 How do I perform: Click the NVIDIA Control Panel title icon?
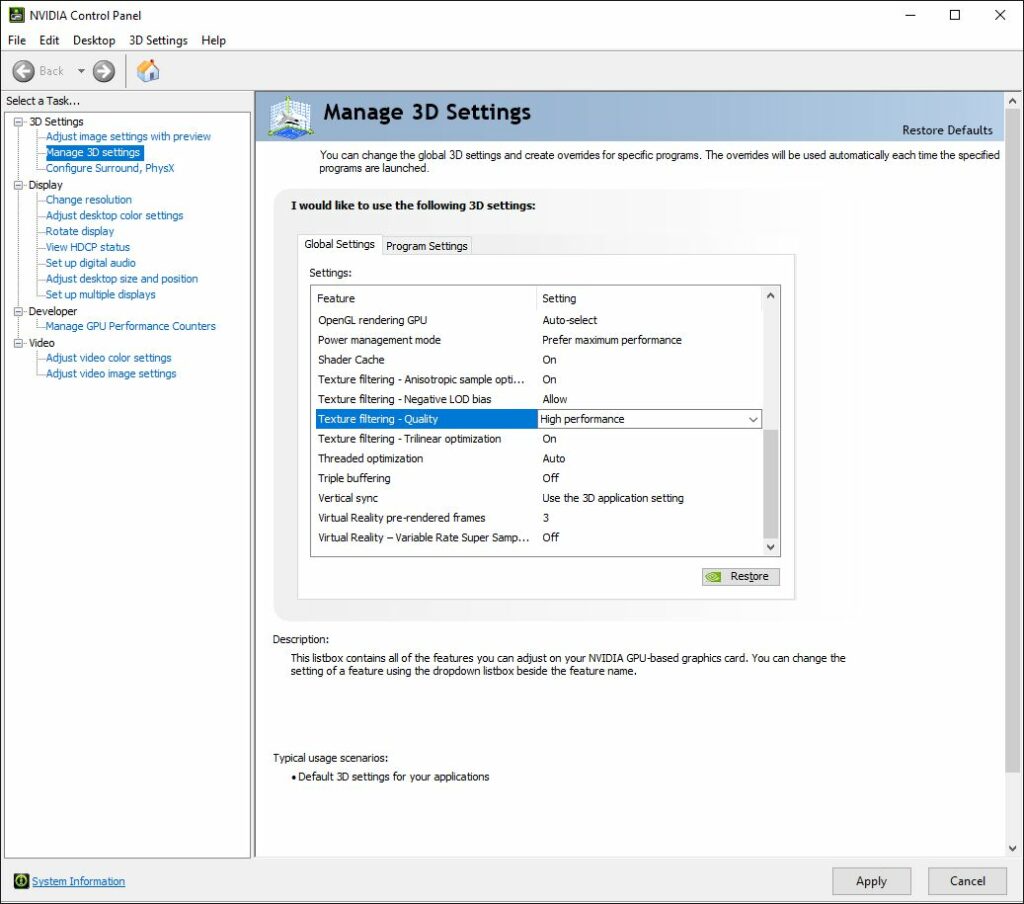[x=16, y=15]
